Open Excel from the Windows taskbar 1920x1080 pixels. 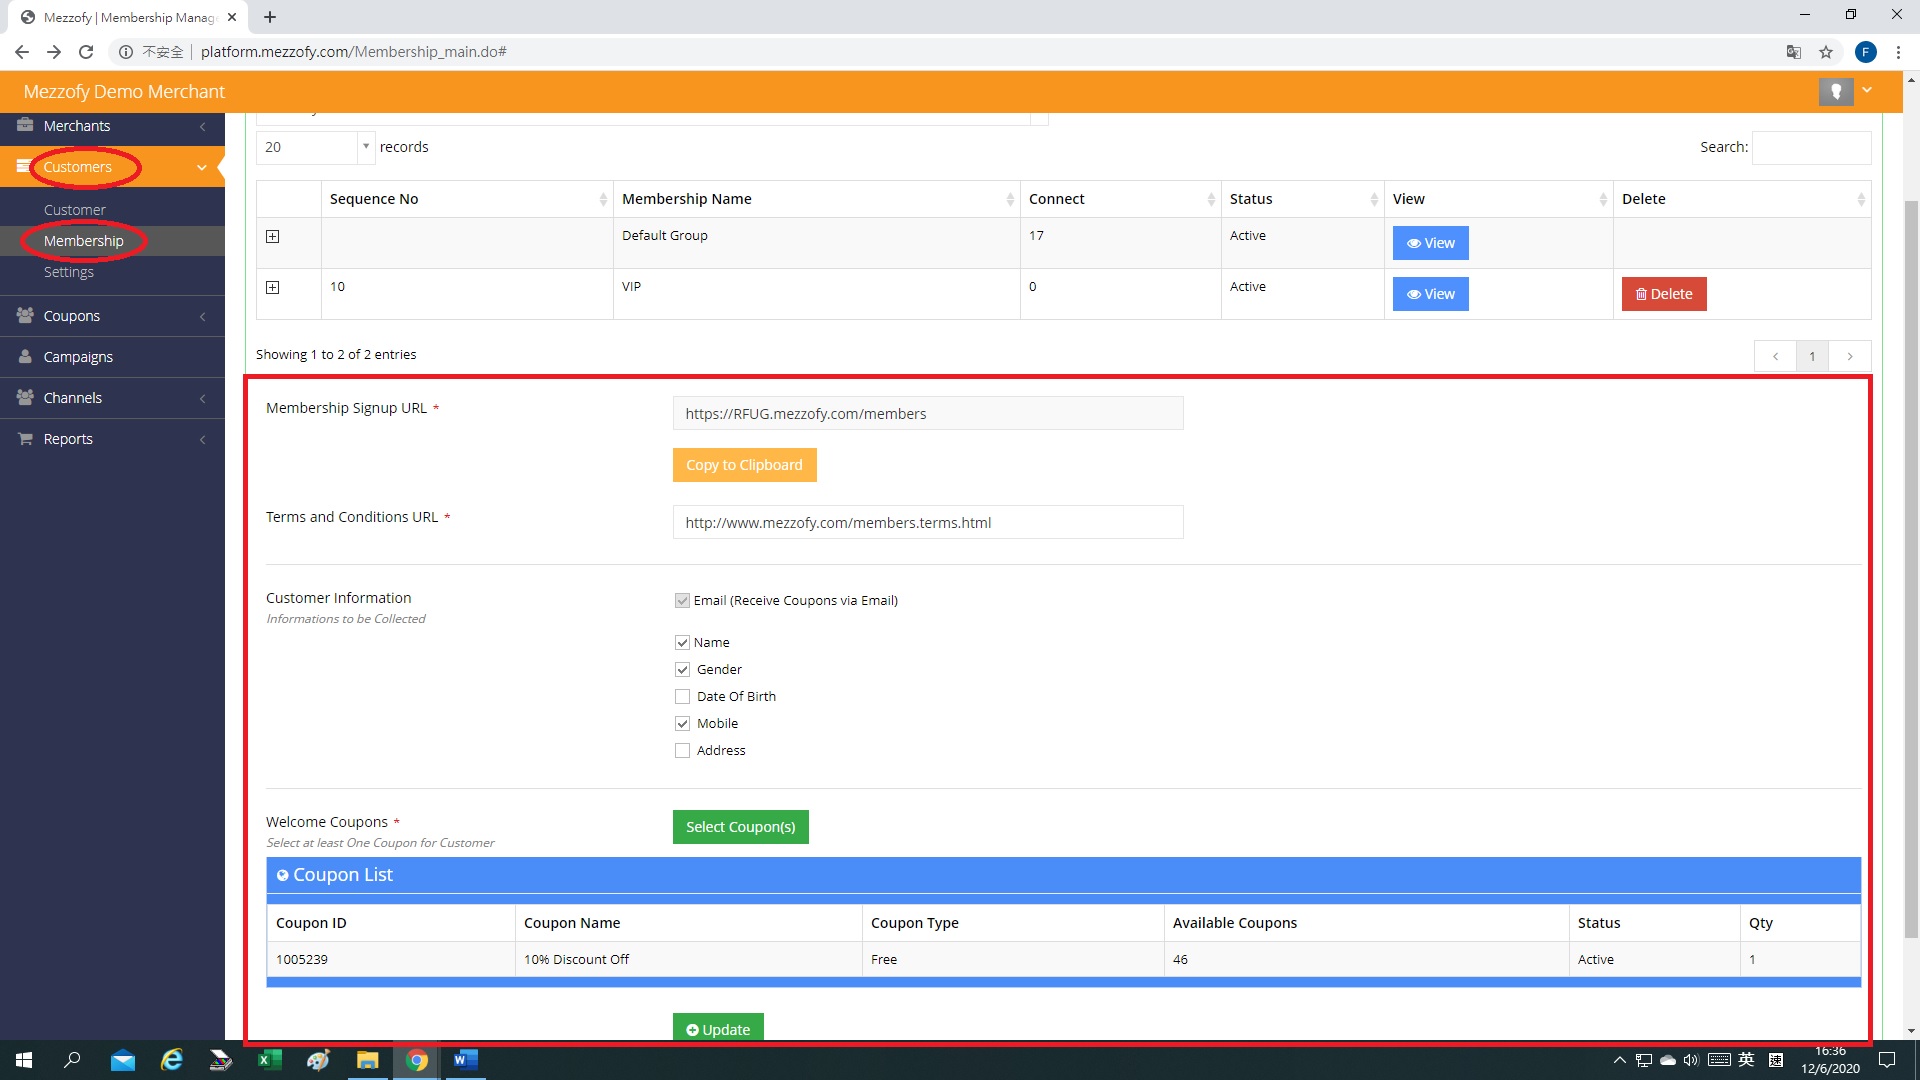[x=269, y=1060]
